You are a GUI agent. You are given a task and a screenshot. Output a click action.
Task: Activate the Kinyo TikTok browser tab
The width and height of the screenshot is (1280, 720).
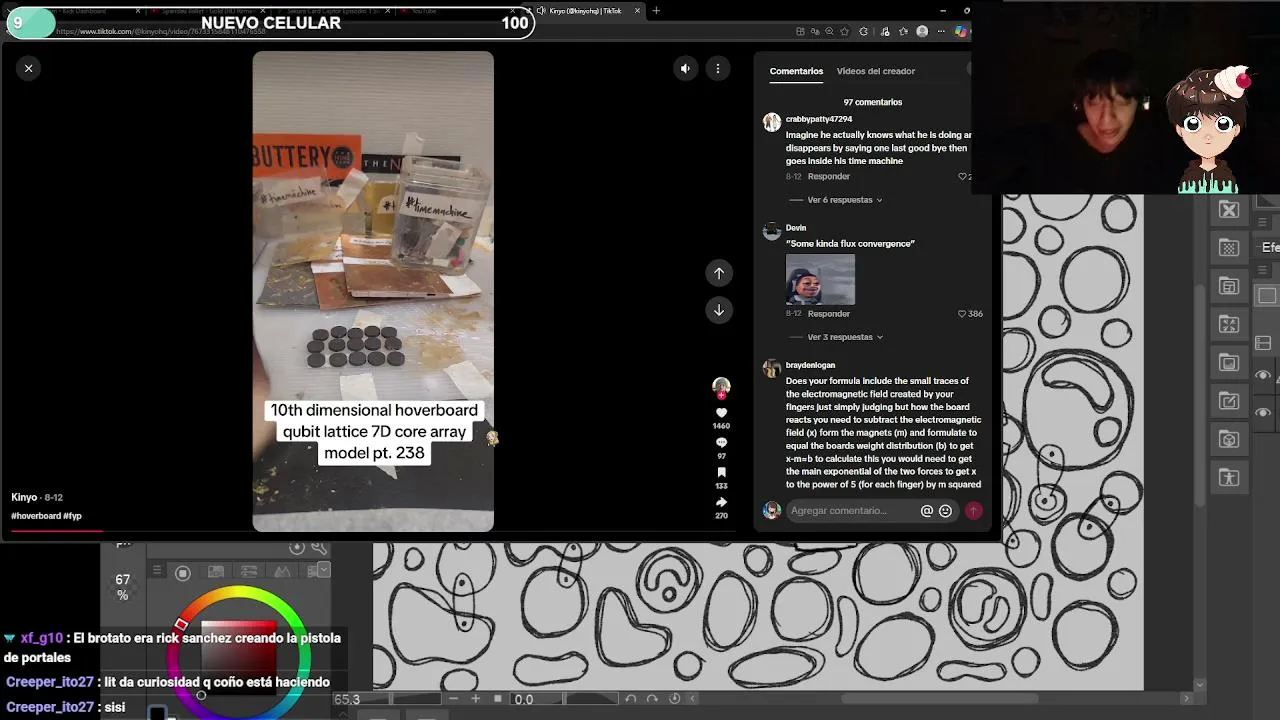[x=587, y=11]
